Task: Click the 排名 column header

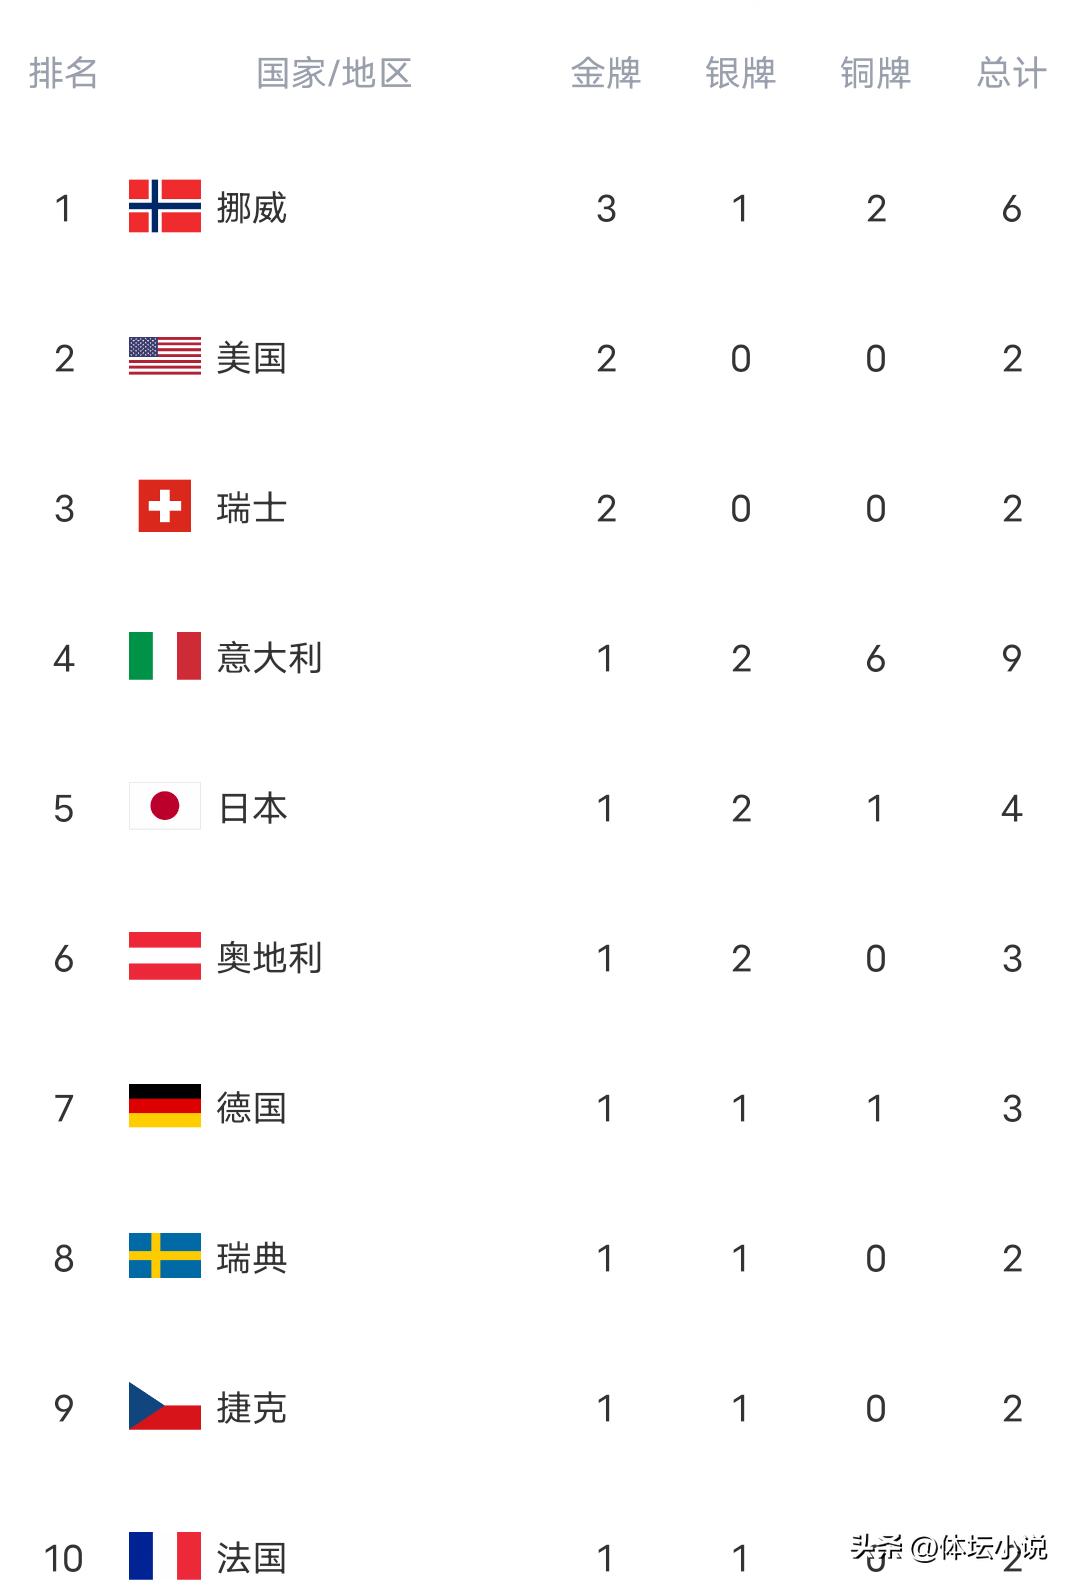Action: coord(63,73)
